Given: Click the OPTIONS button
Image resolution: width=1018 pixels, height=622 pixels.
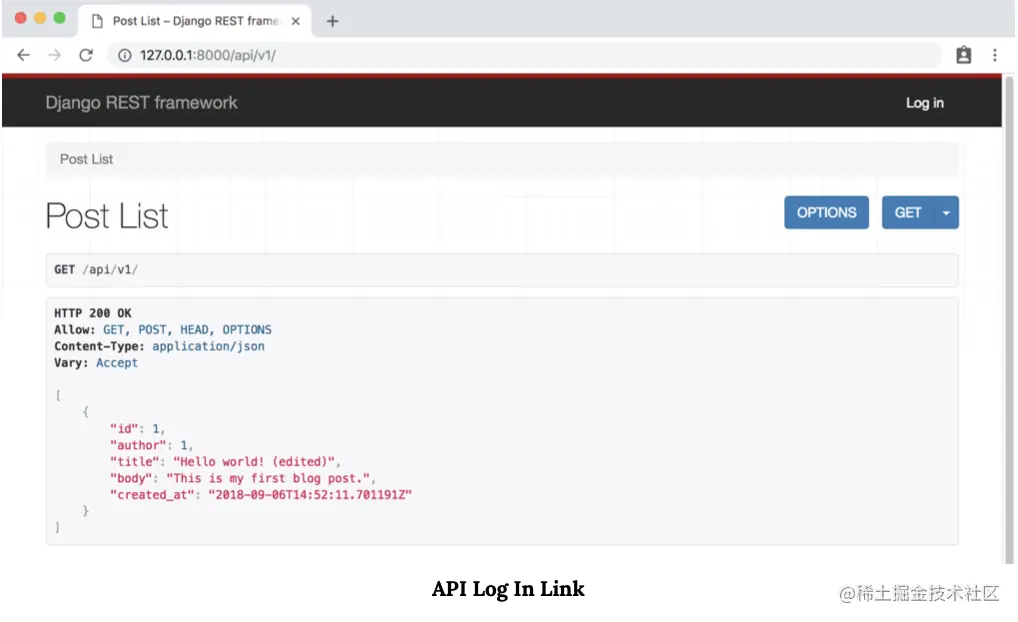Looking at the screenshot, I should [x=826, y=212].
